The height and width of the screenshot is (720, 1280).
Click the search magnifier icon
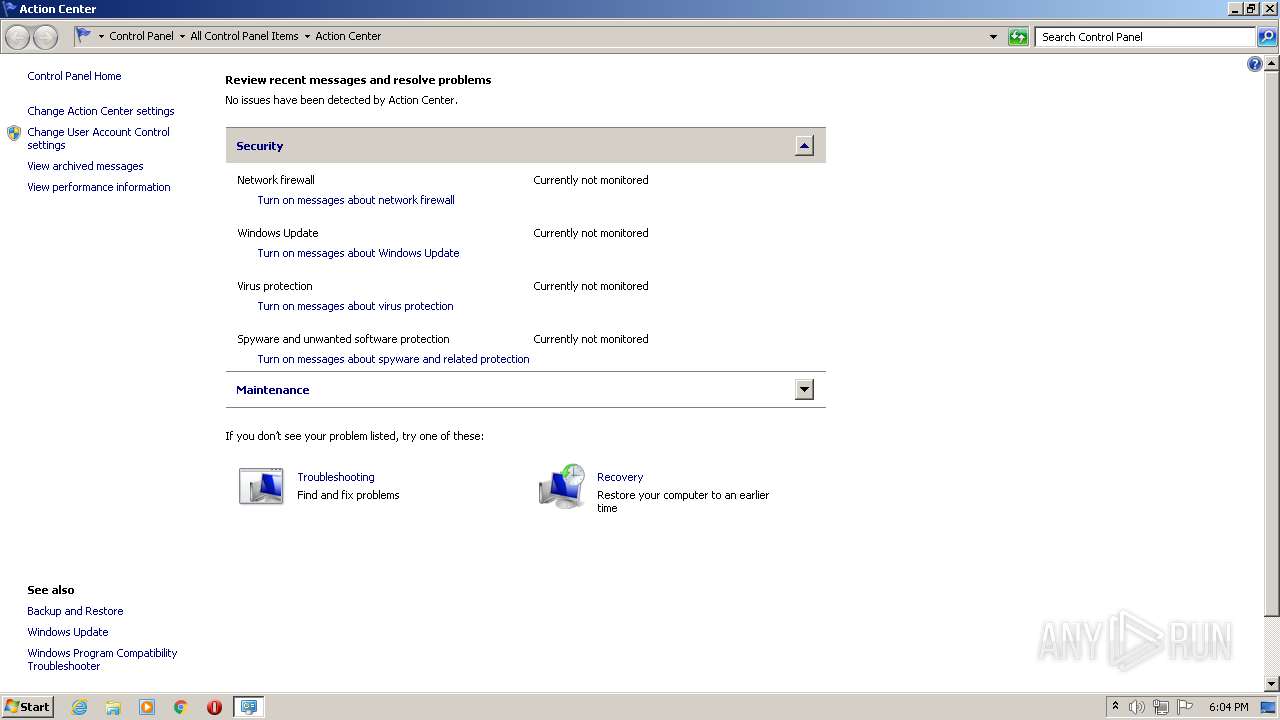[x=1267, y=37]
